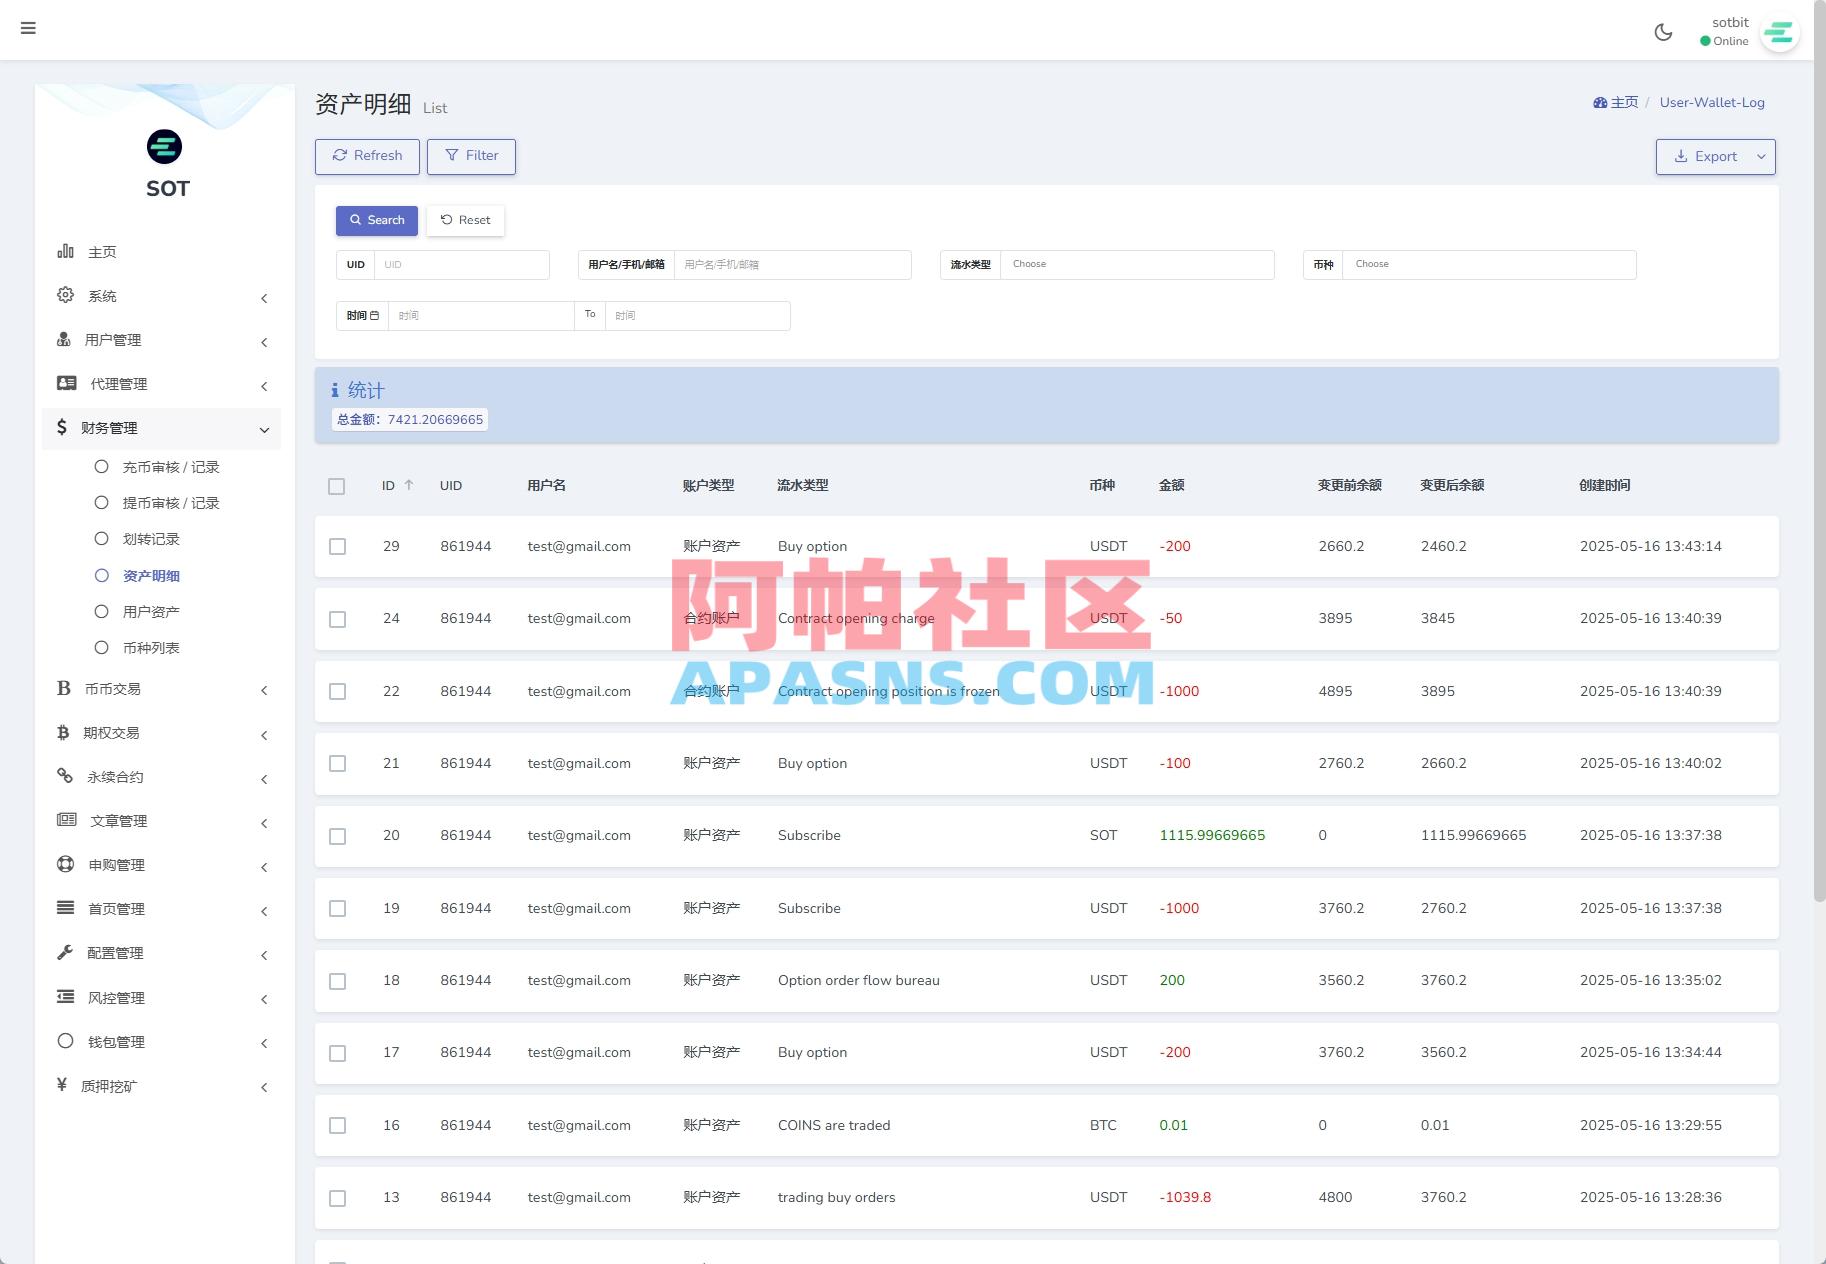The image size is (1826, 1264).
Task: Select 用户资产 in the sidebar menu
Action: [x=150, y=610]
